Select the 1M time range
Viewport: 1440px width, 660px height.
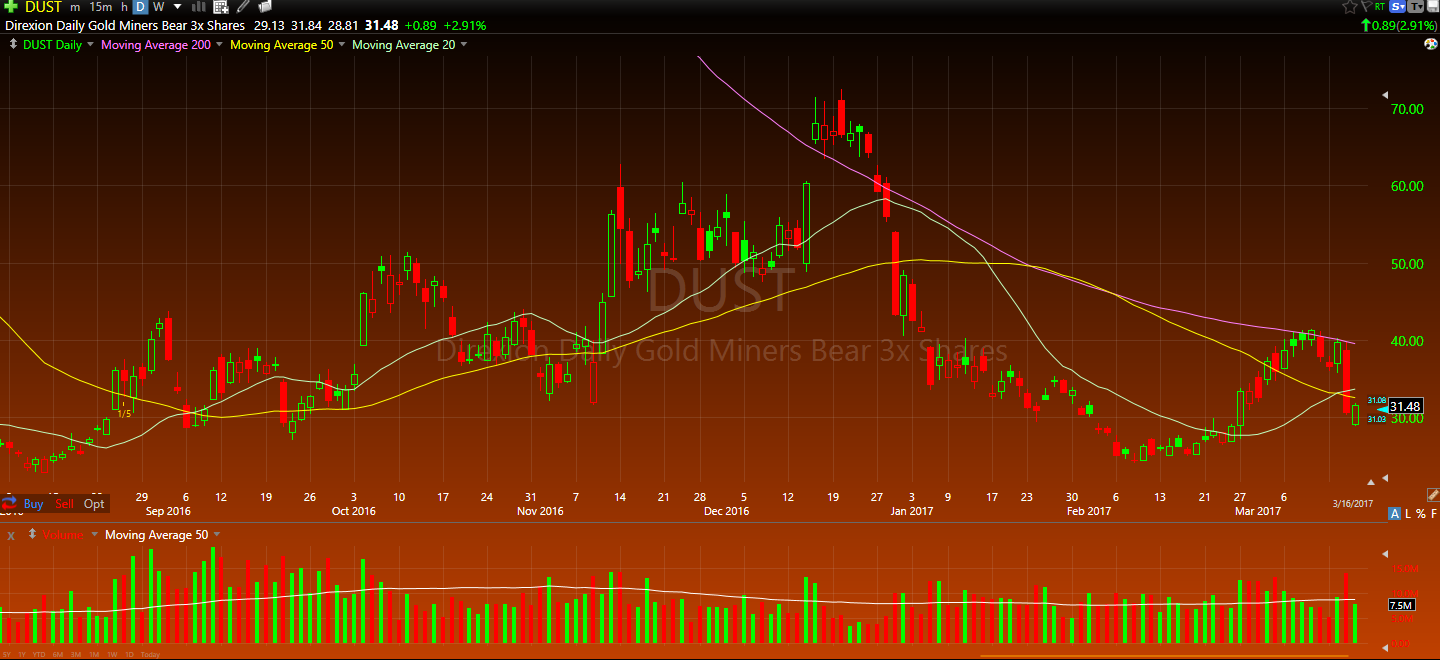(93, 654)
